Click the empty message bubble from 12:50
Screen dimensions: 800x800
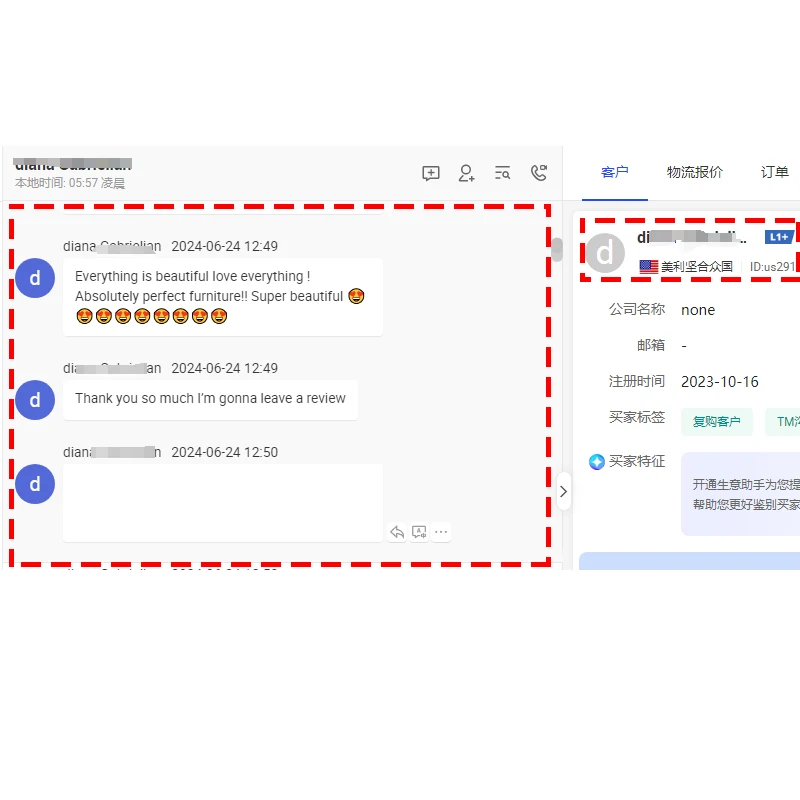pos(222,503)
